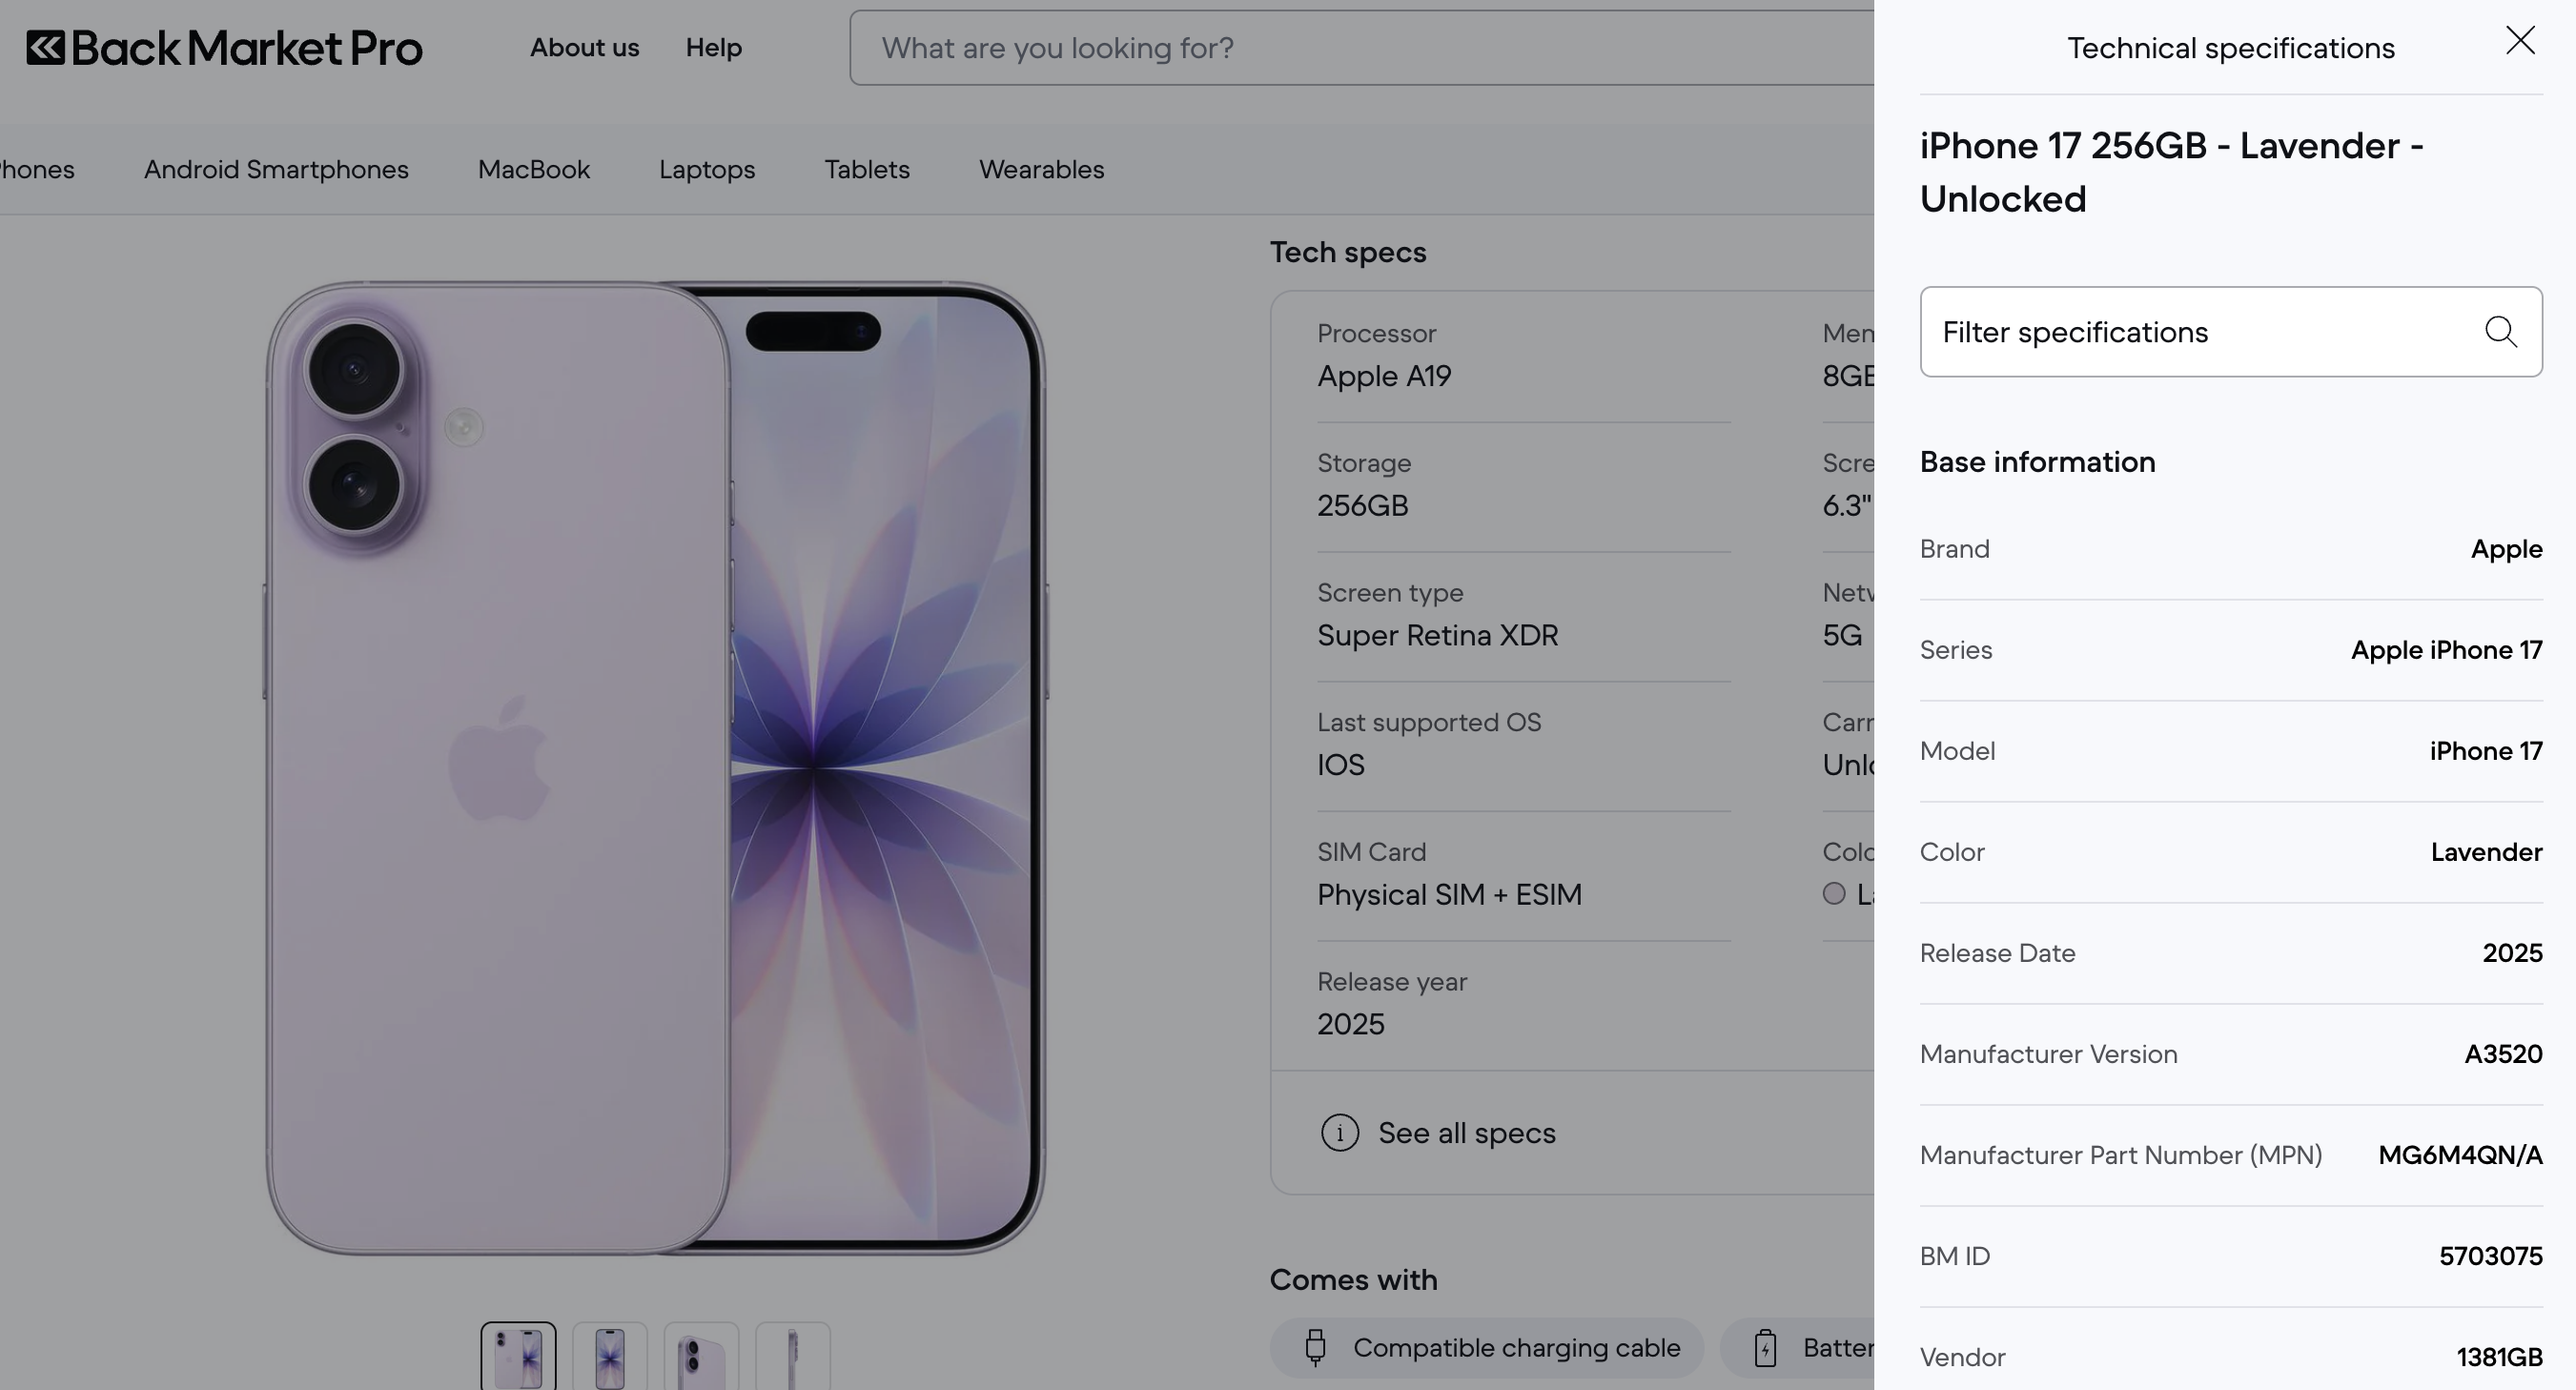This screenshot has height=1390, width=2576.
Task: Click the charging cable icon
Action: pyautogui.click(x=1315, y=1348)
